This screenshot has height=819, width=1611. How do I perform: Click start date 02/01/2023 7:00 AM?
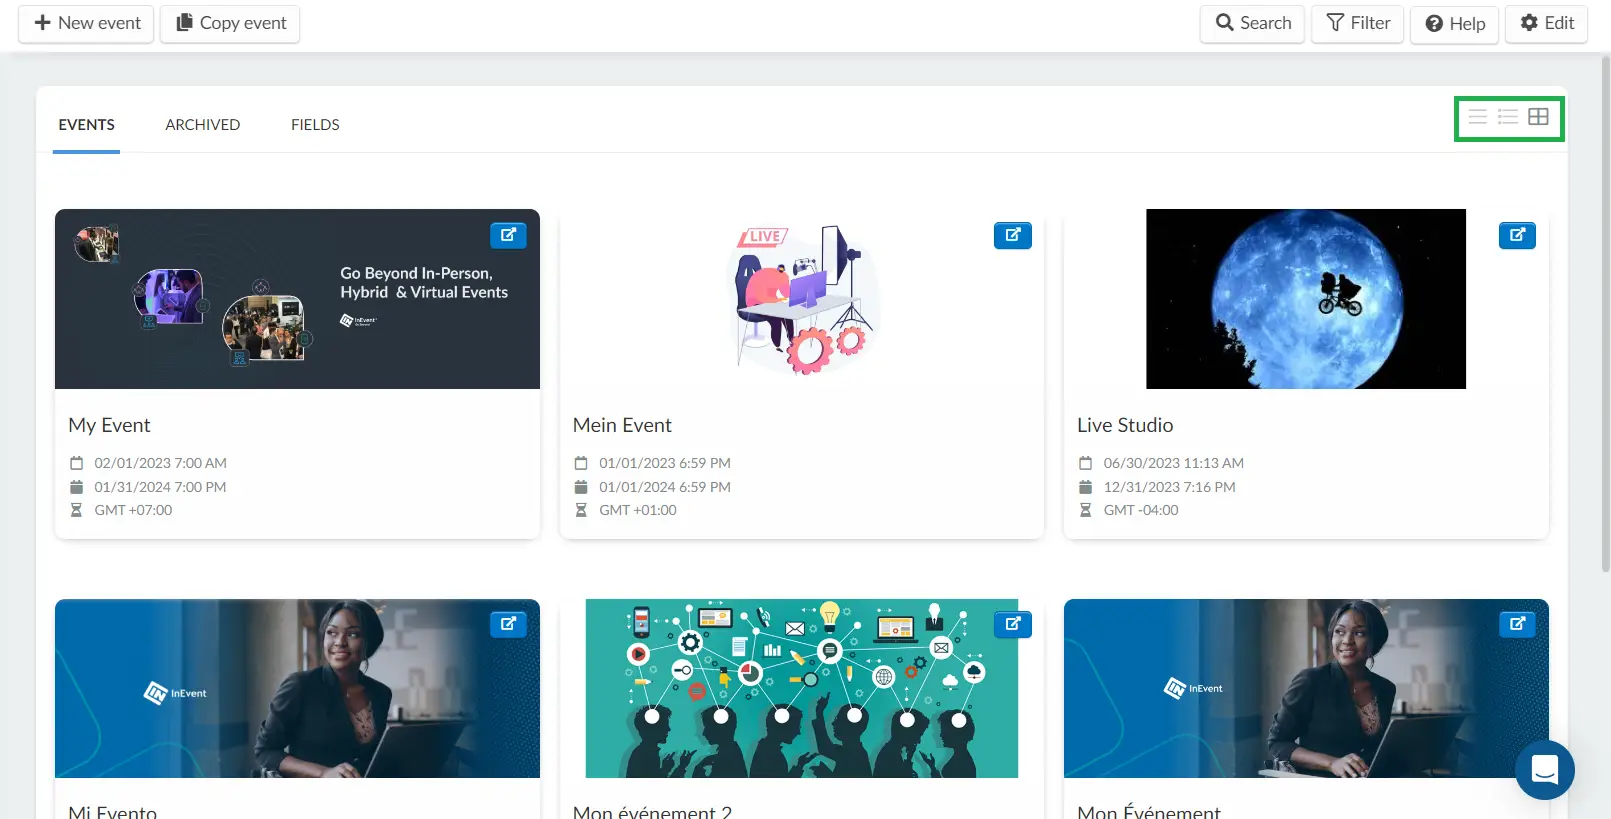click(x=160, y=463)
